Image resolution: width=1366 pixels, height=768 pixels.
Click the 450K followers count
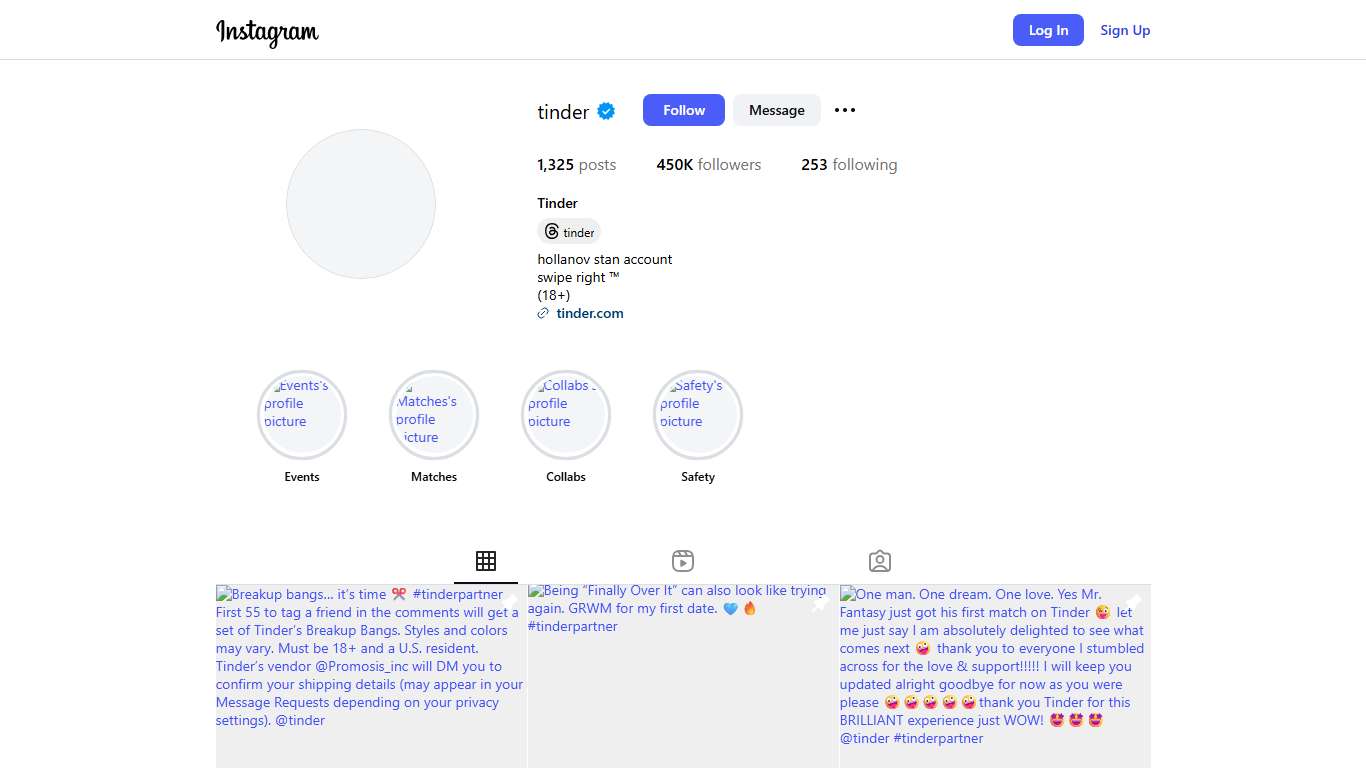coord(709,164)
